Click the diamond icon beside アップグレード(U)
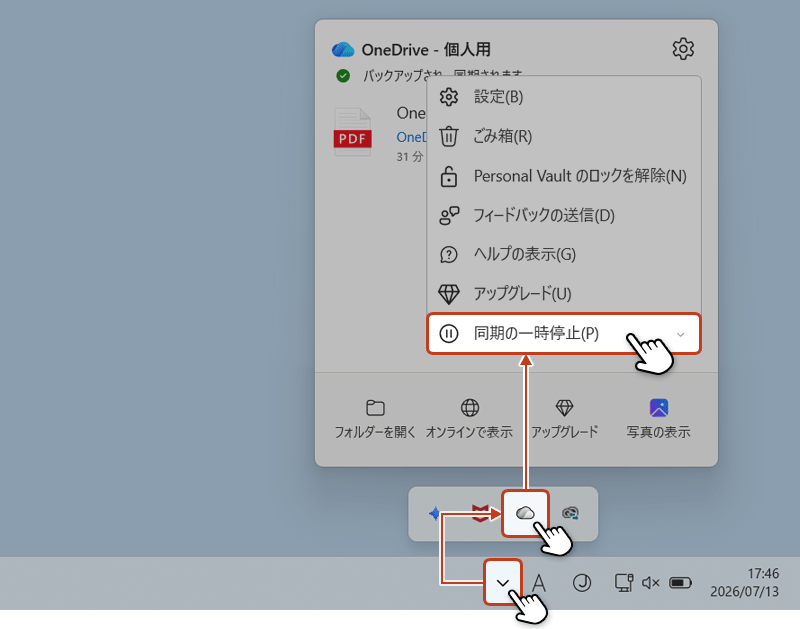 coord(449,294)
